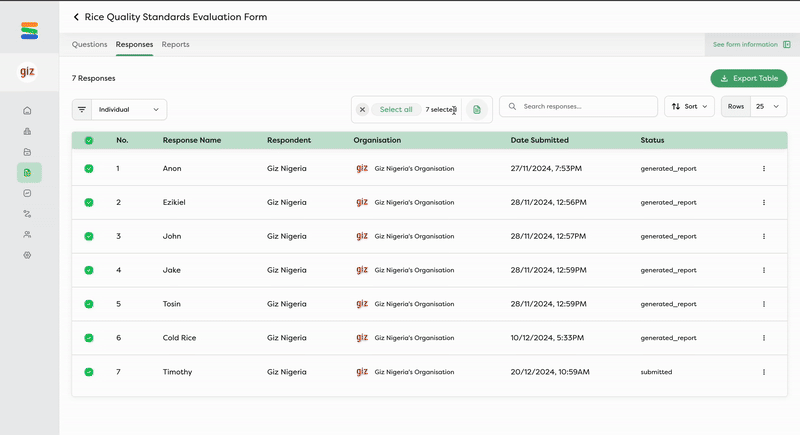The width and height of the screenshot is (800, 435).
Task: Click the Select all button
Action: 396,110
